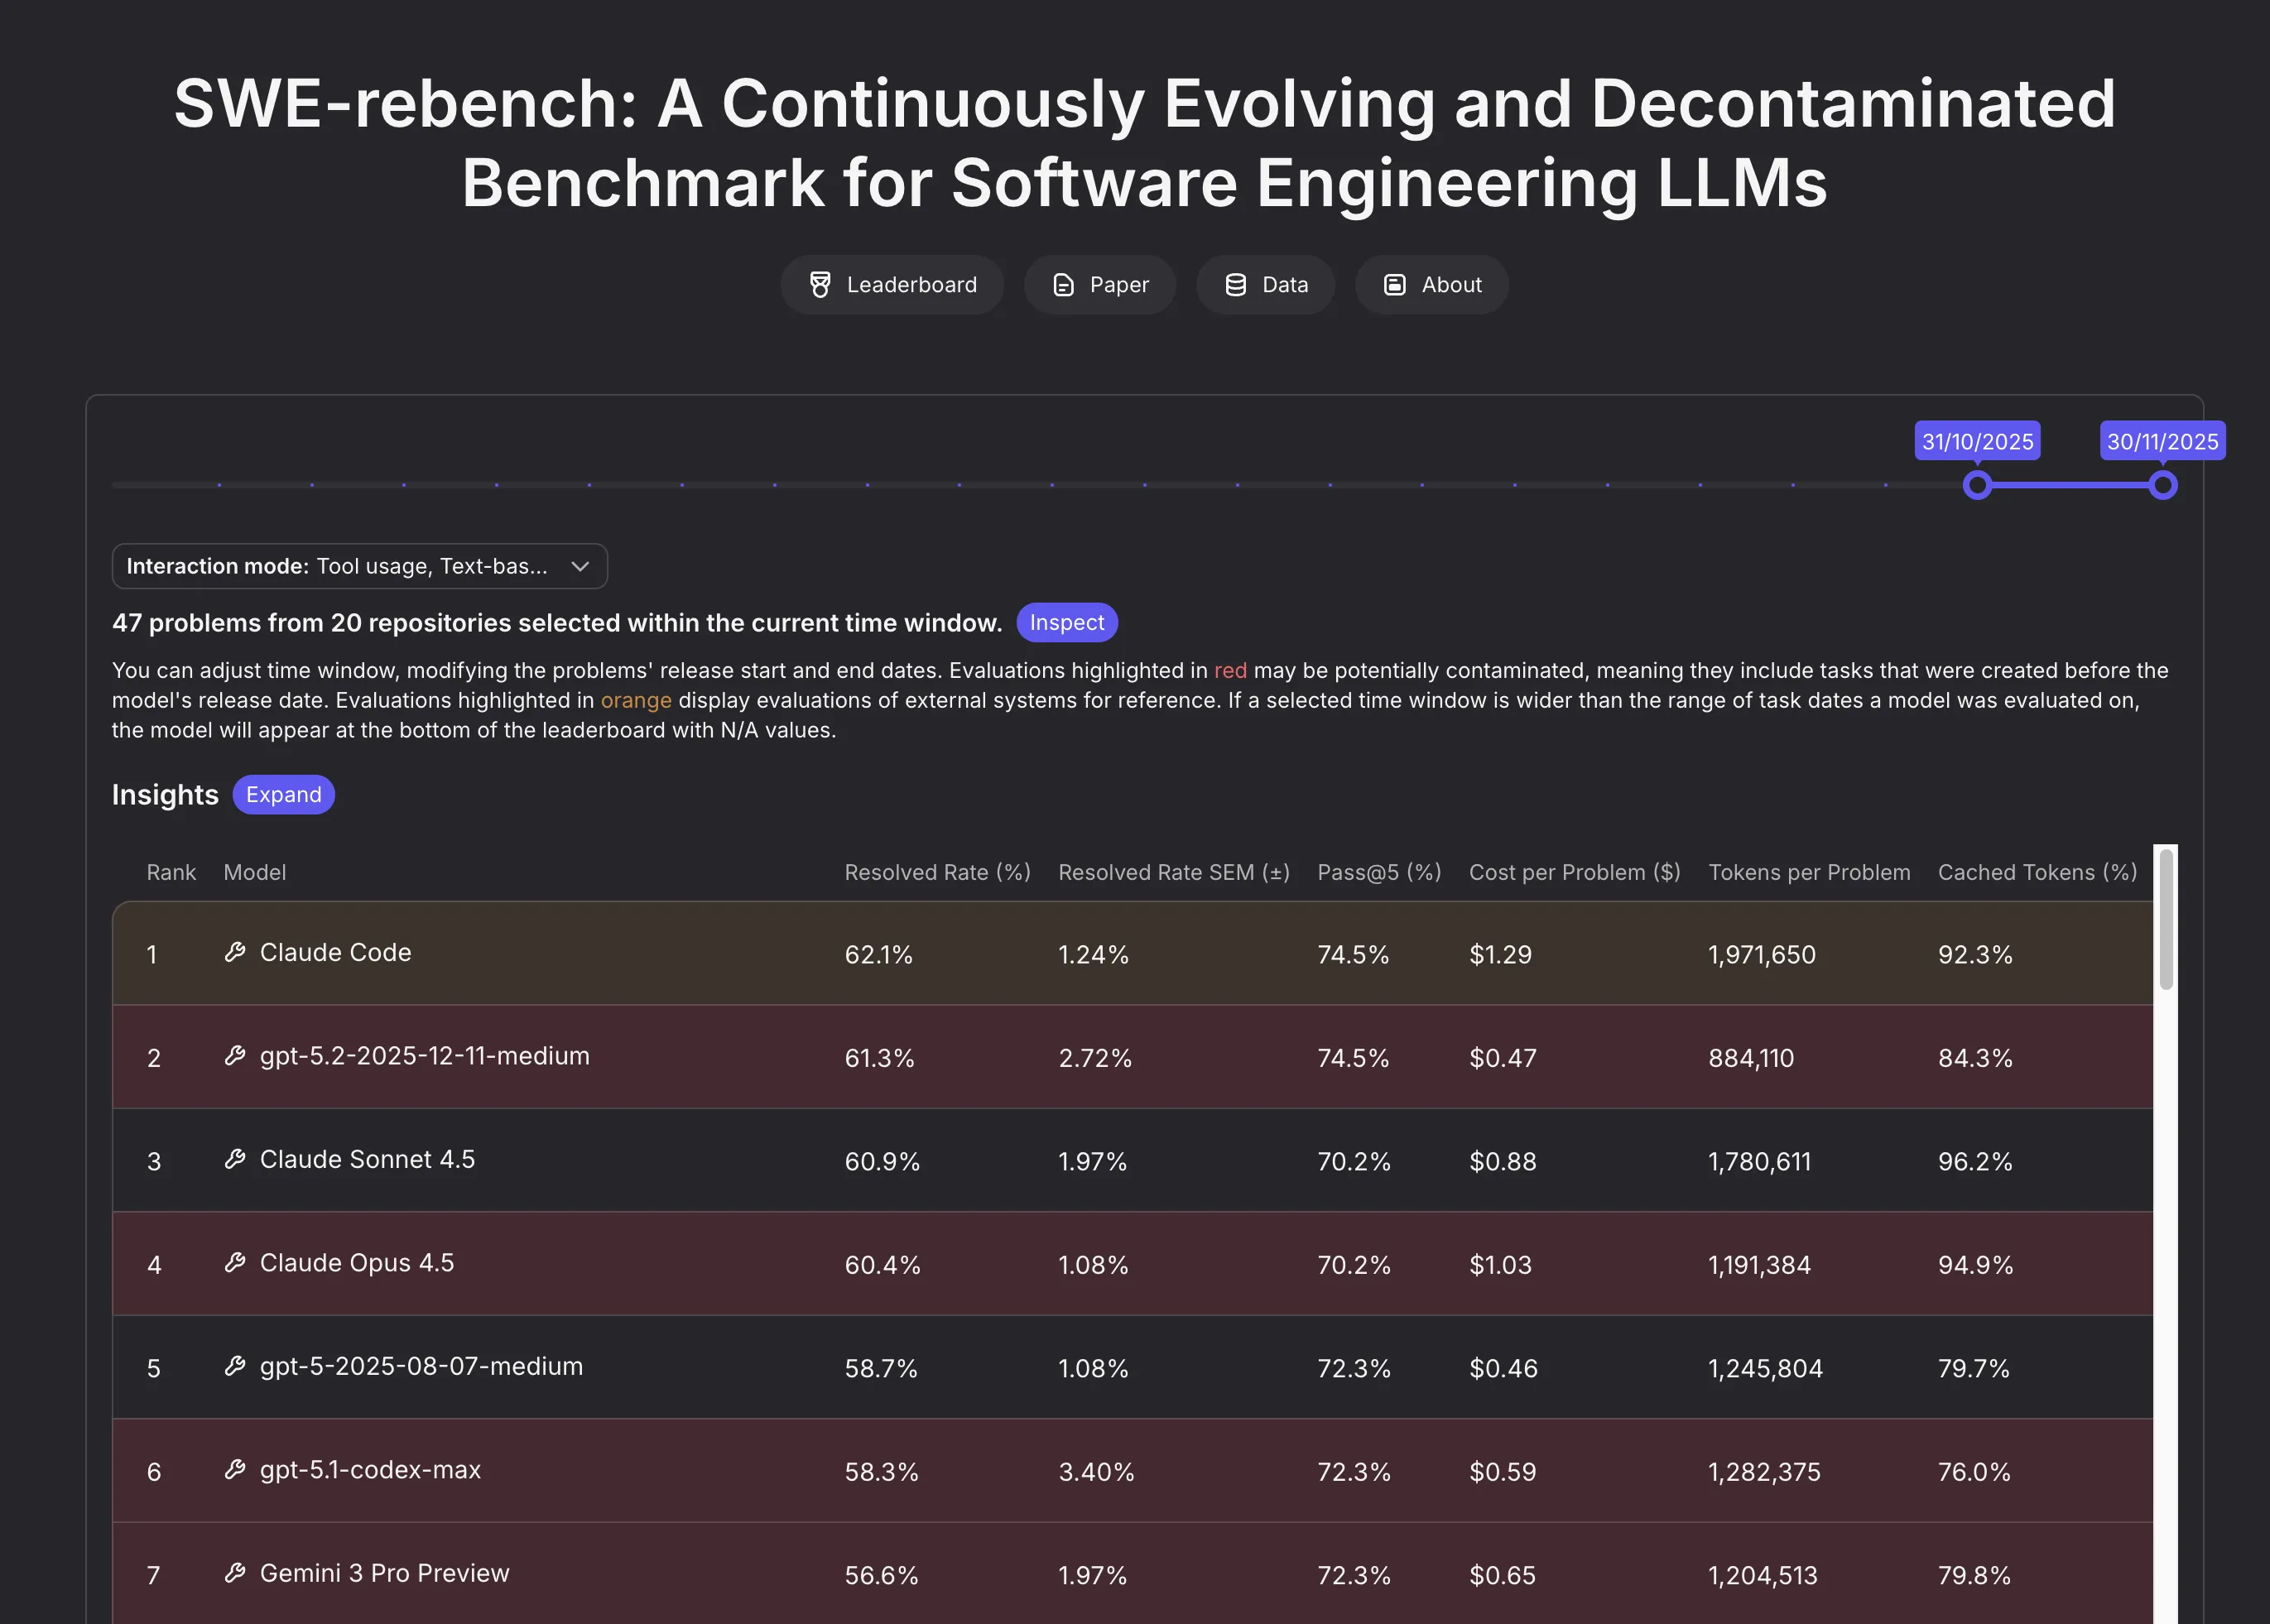
Task: Click the link icon beside gpt-5.2-2025-12-11-medium
Action: [x=235, y=1056]
